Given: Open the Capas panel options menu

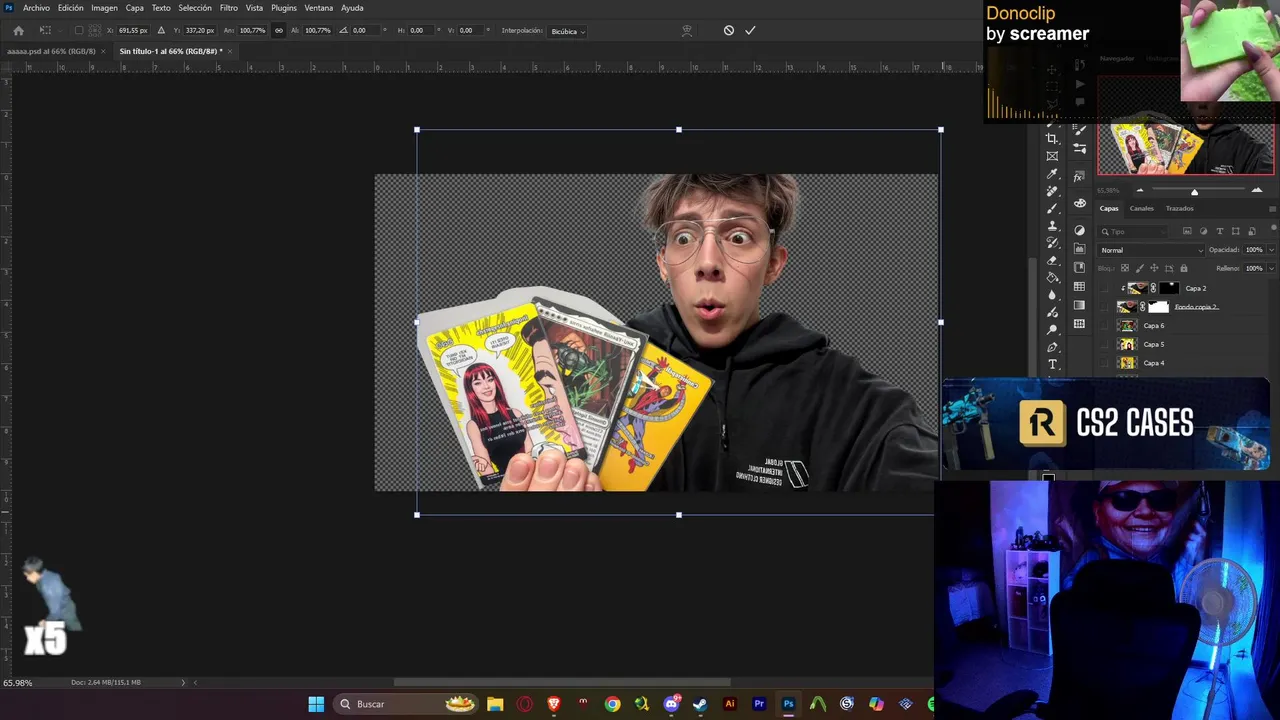Looking at the screenshot, I should [x=1272, y=209].
